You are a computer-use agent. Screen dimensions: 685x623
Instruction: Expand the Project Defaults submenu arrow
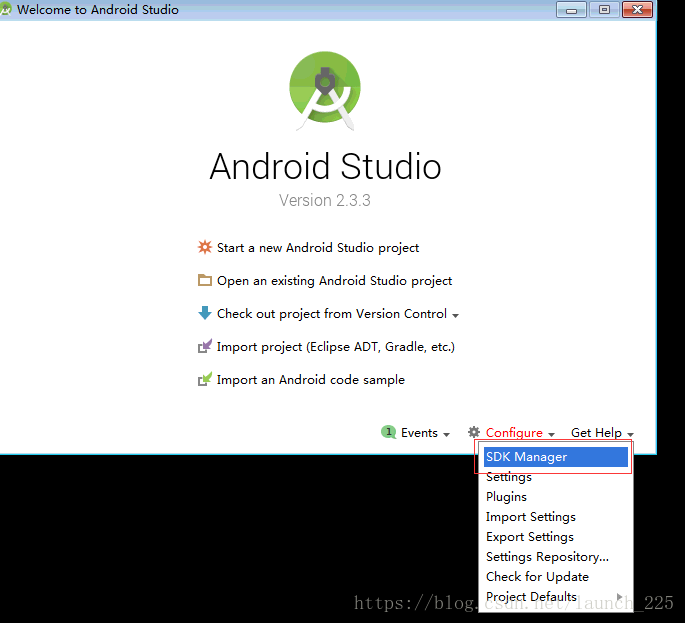[x=619, y=596]
